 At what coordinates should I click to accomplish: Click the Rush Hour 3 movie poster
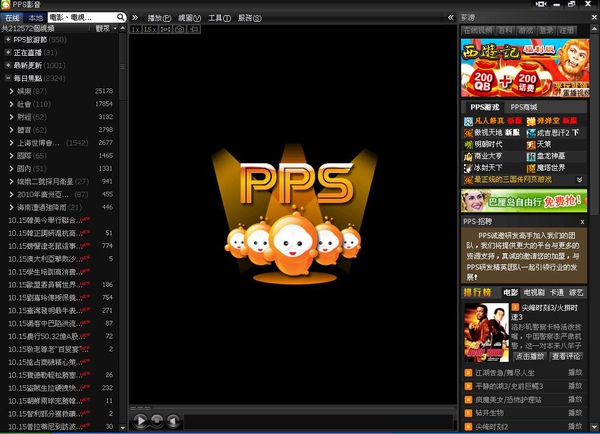pyautogui.click(x=487, y=333)
